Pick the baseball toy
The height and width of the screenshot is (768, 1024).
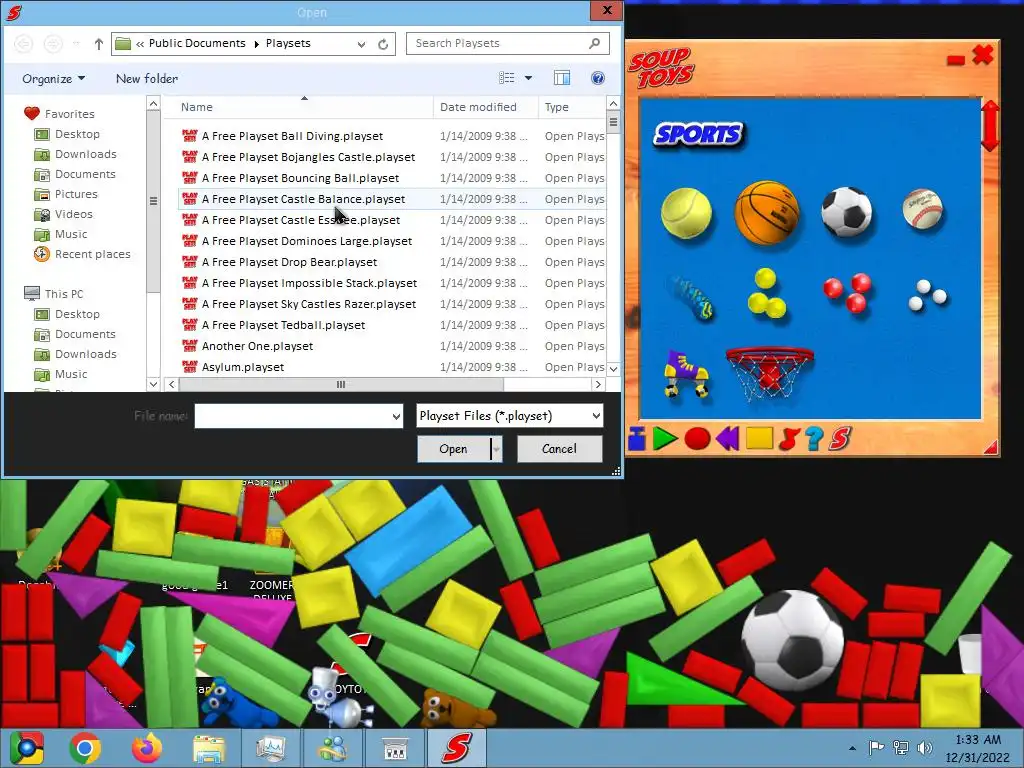tap(922, 209)
